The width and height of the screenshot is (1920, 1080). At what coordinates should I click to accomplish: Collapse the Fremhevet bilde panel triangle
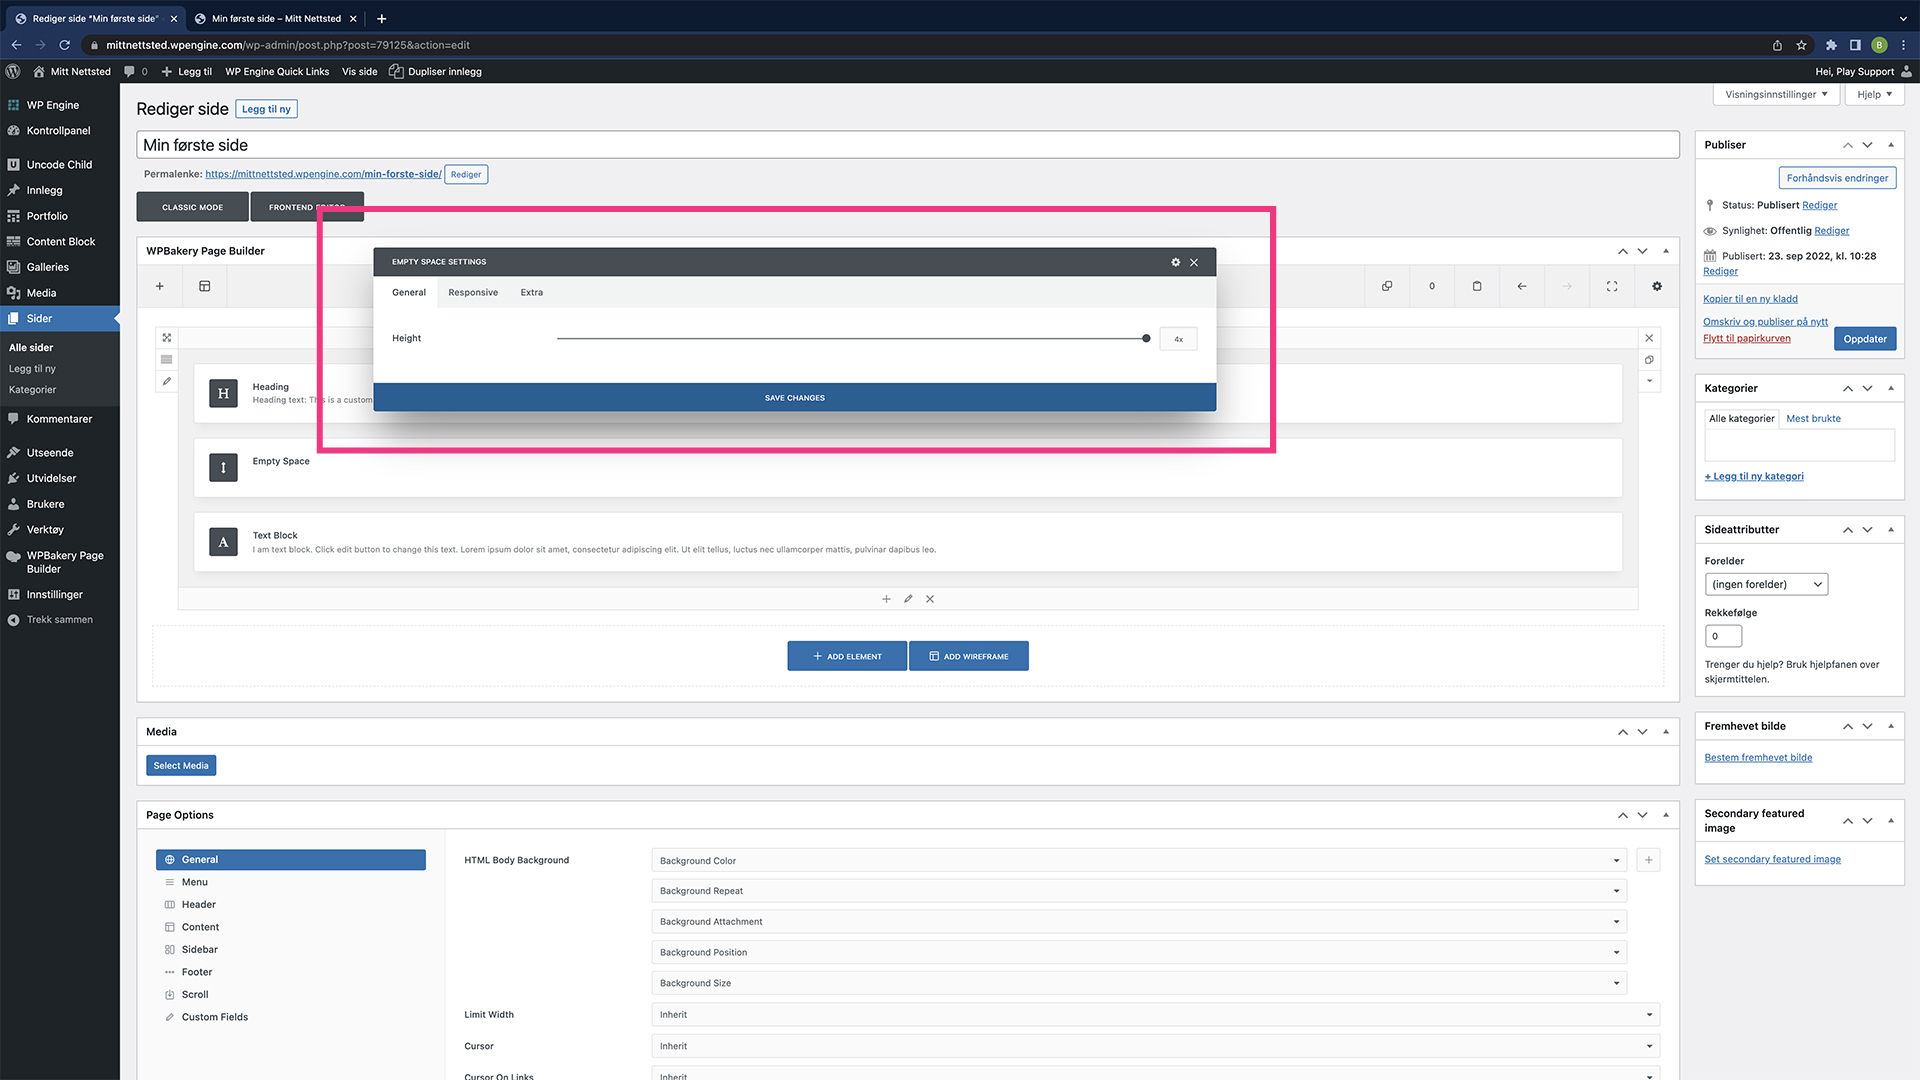(x=1891, y=726)
